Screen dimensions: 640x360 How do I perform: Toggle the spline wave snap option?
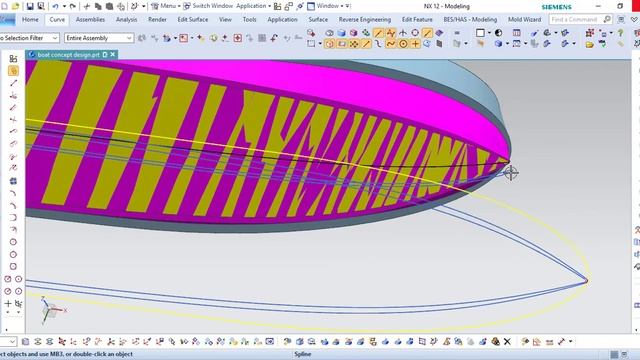[391, 44]
